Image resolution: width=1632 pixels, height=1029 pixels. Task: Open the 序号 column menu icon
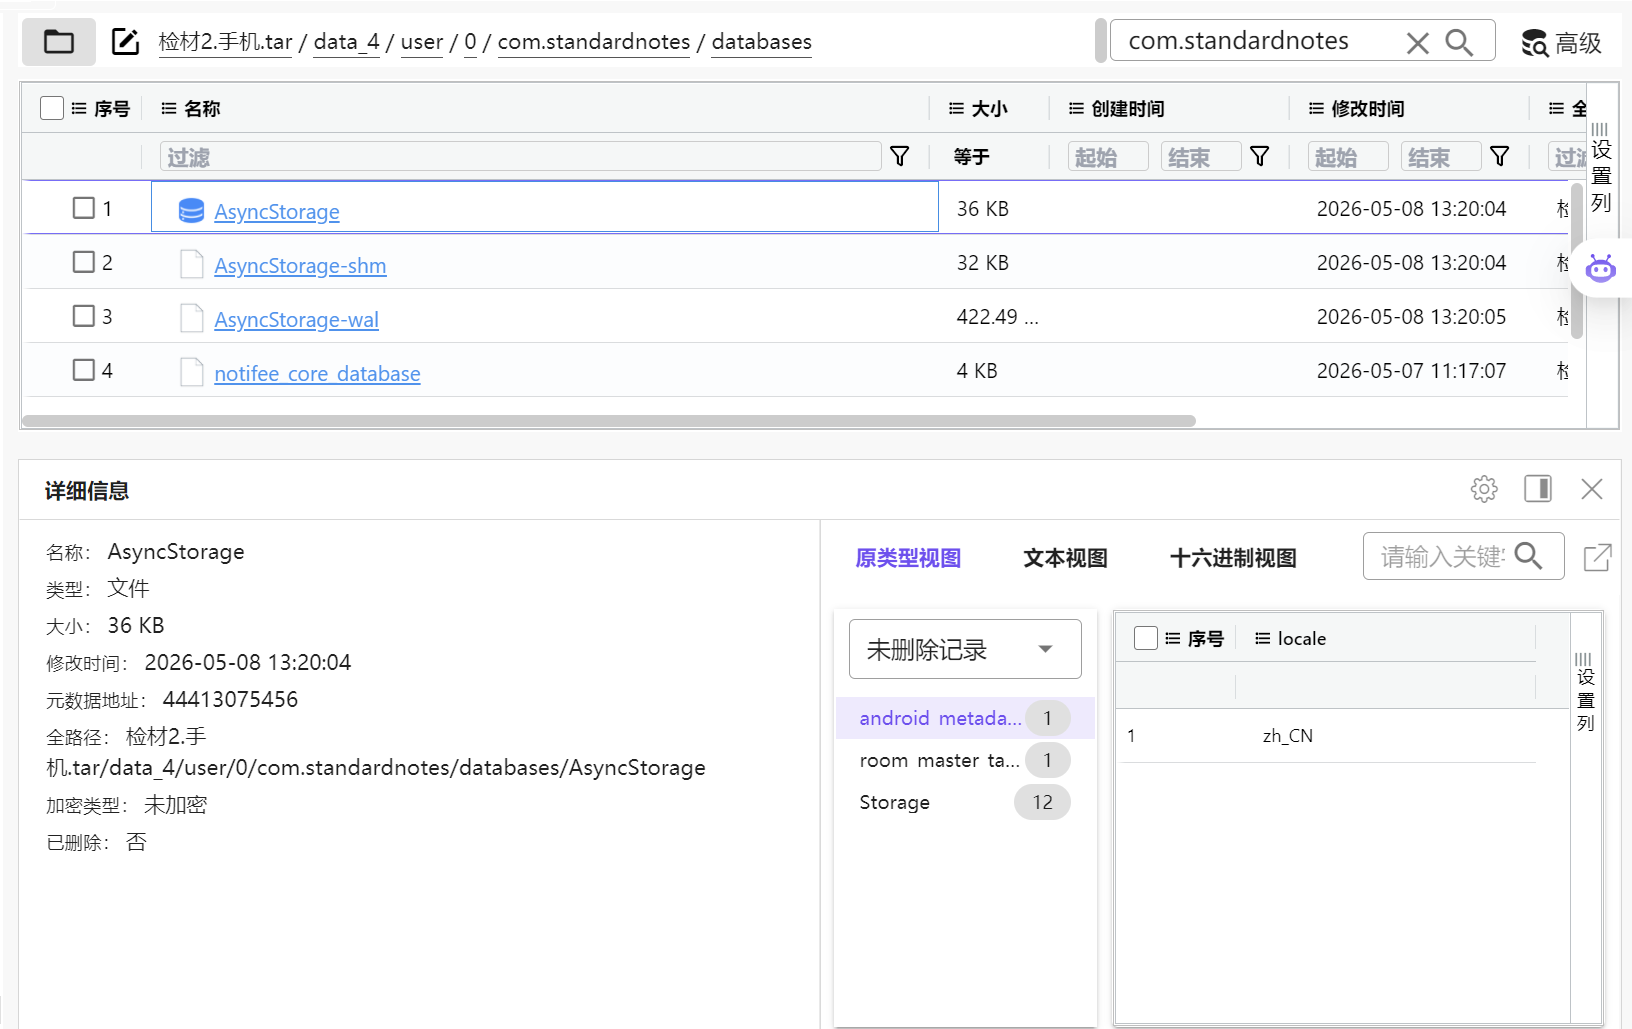click(x=80, y=108)
